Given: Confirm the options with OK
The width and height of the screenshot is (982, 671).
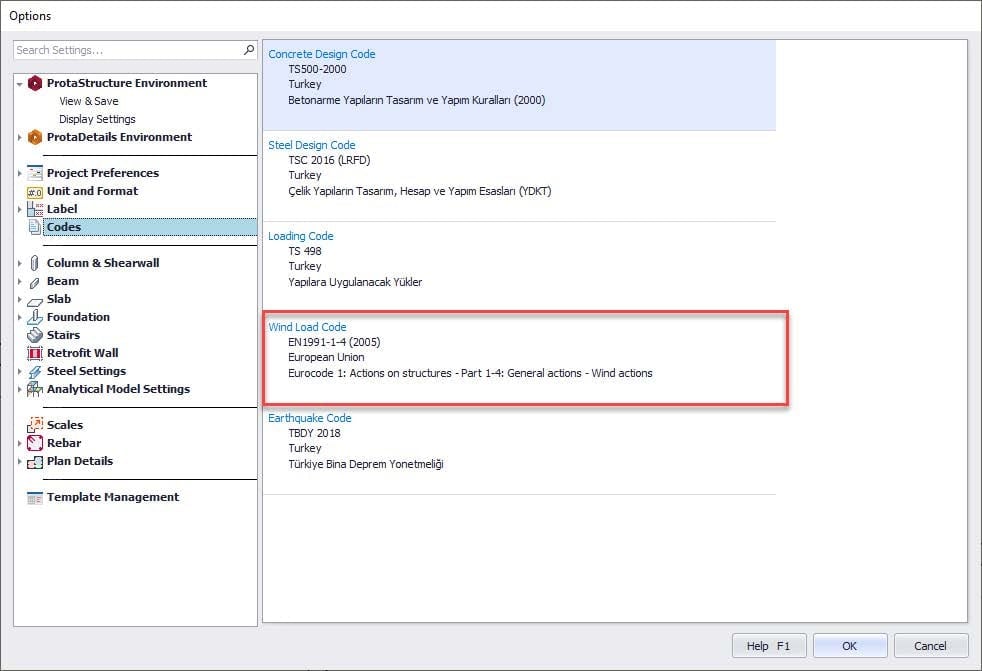Looking at the screenshot, I should [850, 645].
